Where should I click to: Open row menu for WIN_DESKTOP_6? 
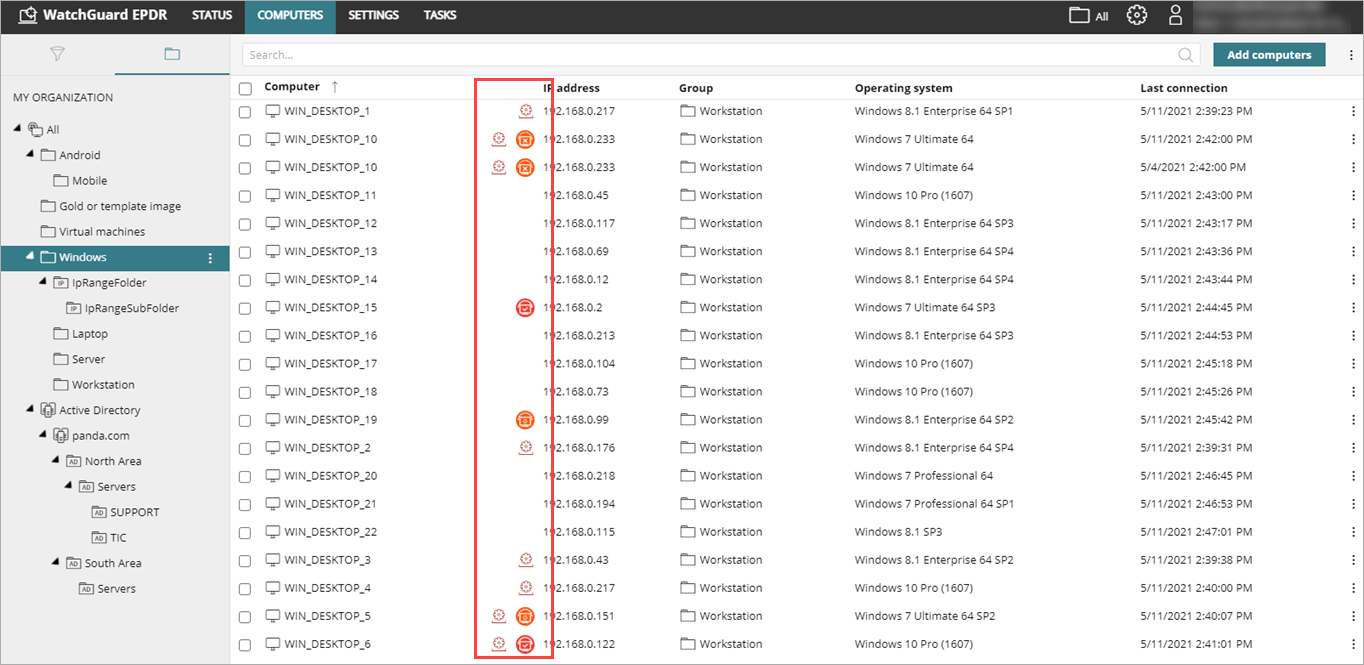1355,643
